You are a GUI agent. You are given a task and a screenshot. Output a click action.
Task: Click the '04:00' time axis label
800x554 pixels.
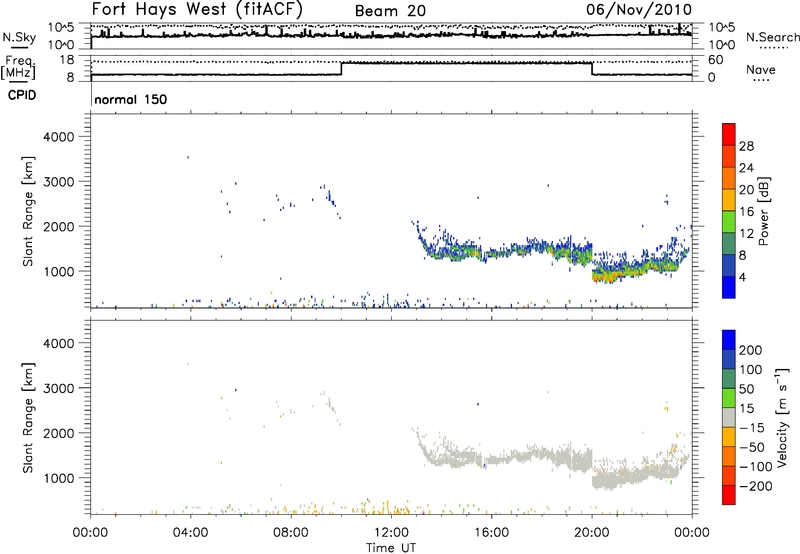(190, 533)
